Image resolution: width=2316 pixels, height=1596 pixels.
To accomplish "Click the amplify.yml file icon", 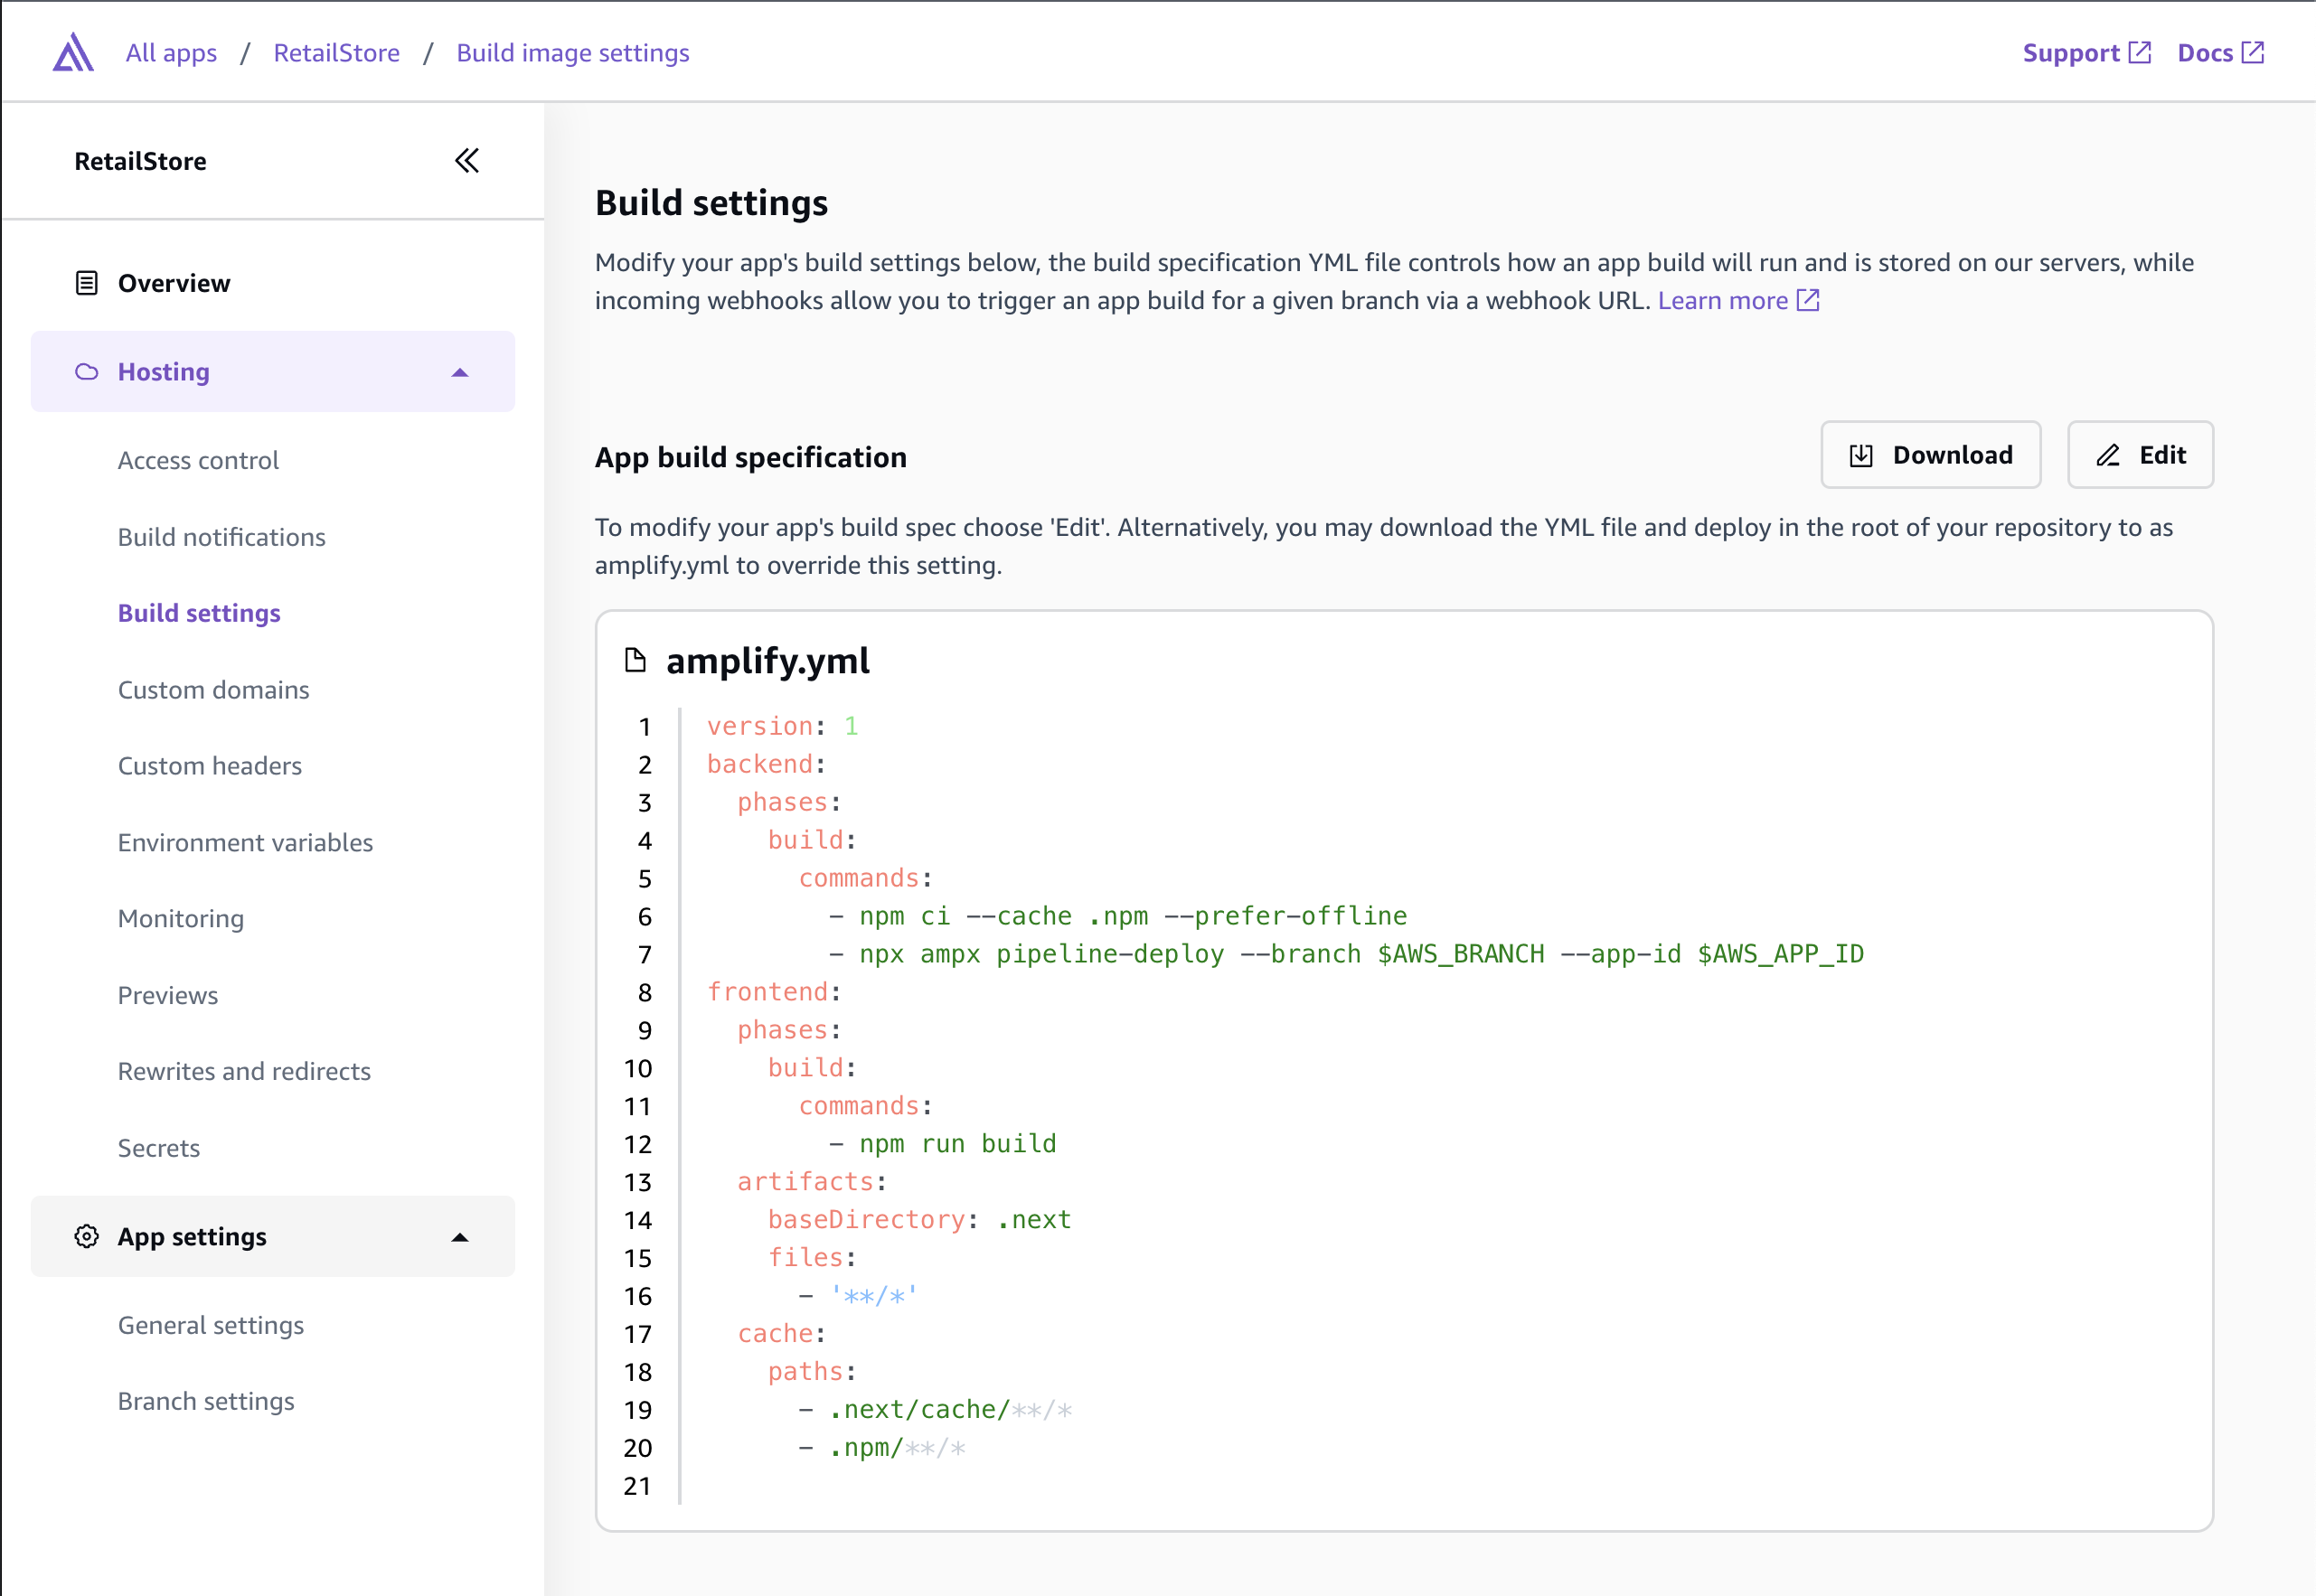I will coord(635,660).
